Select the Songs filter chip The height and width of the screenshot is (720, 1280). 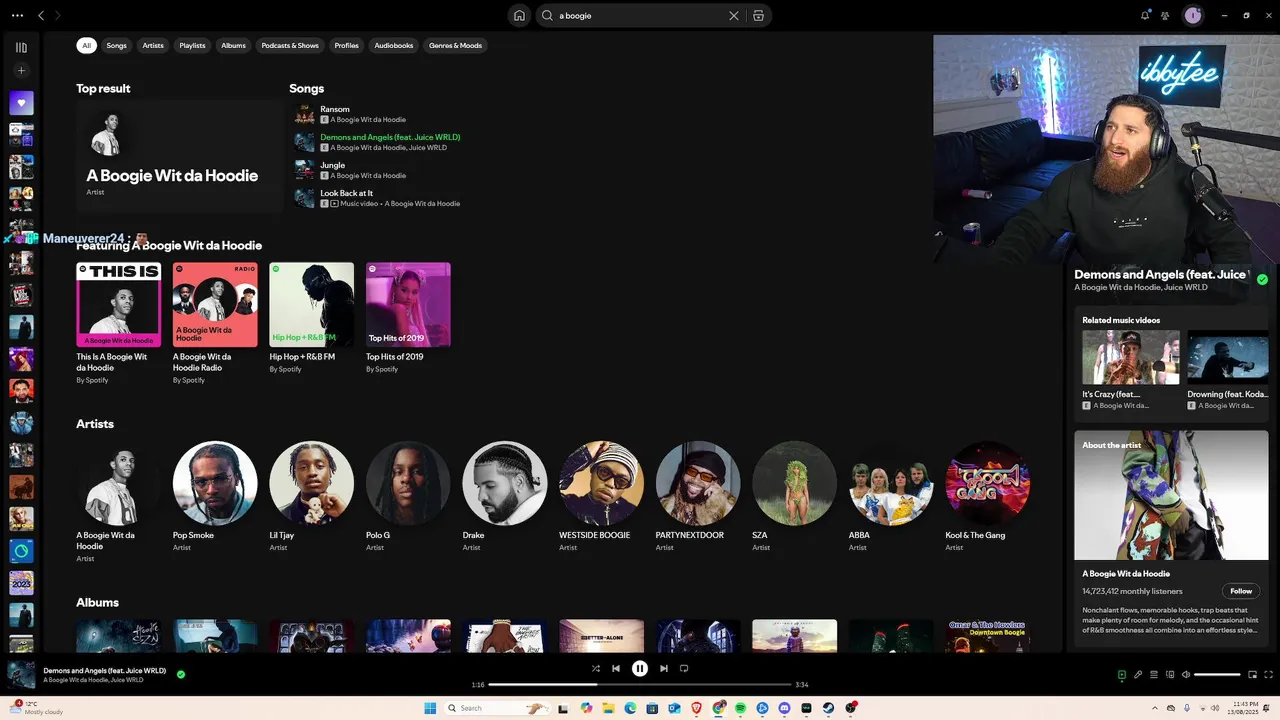tap(117, 45)
